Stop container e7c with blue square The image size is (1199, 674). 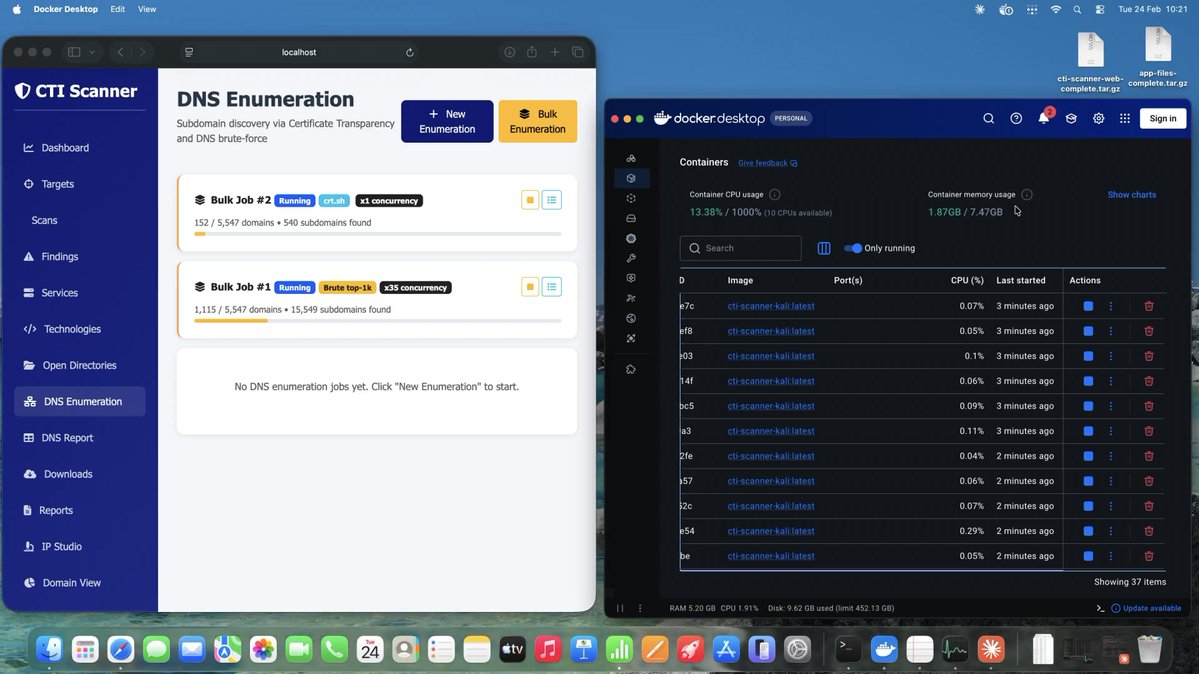(x=1088, y=306)
